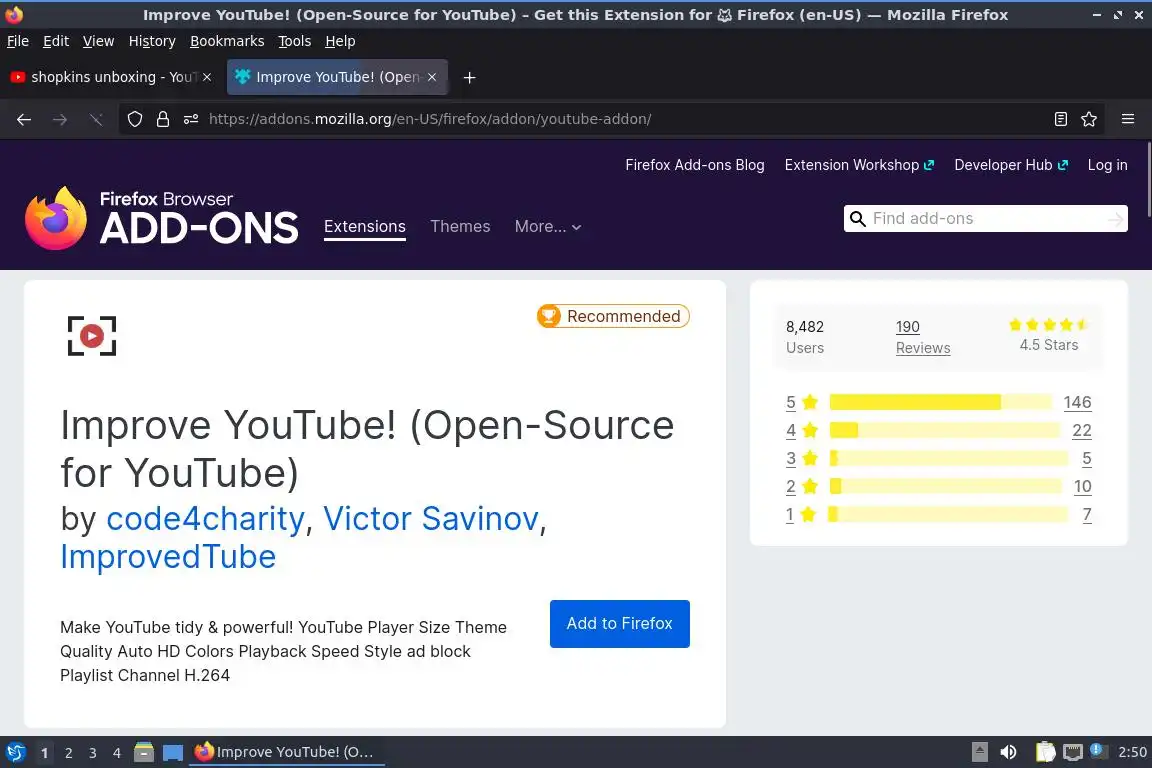Open the taskbar file manager icon
Viewport: 1152px width, 768px height.
point(144,752)
